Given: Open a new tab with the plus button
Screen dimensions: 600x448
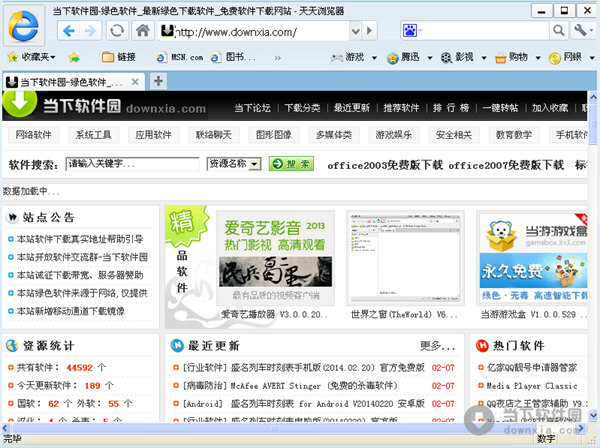Looking at the screenshot, I should (x=158, y=81).
